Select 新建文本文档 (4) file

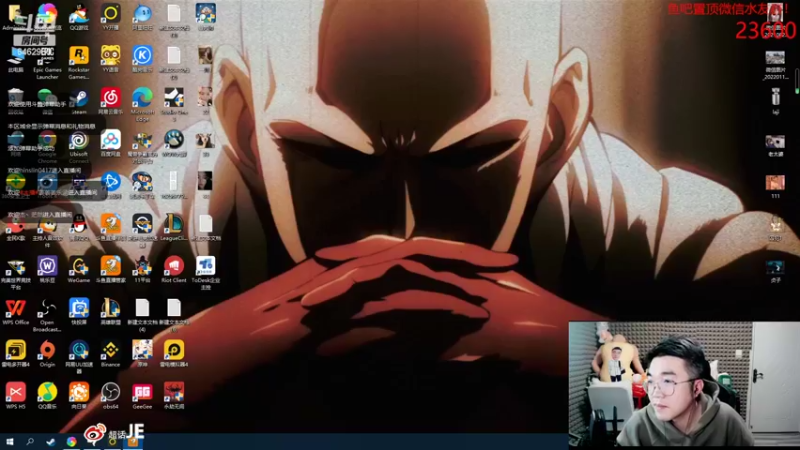[142, 315]
